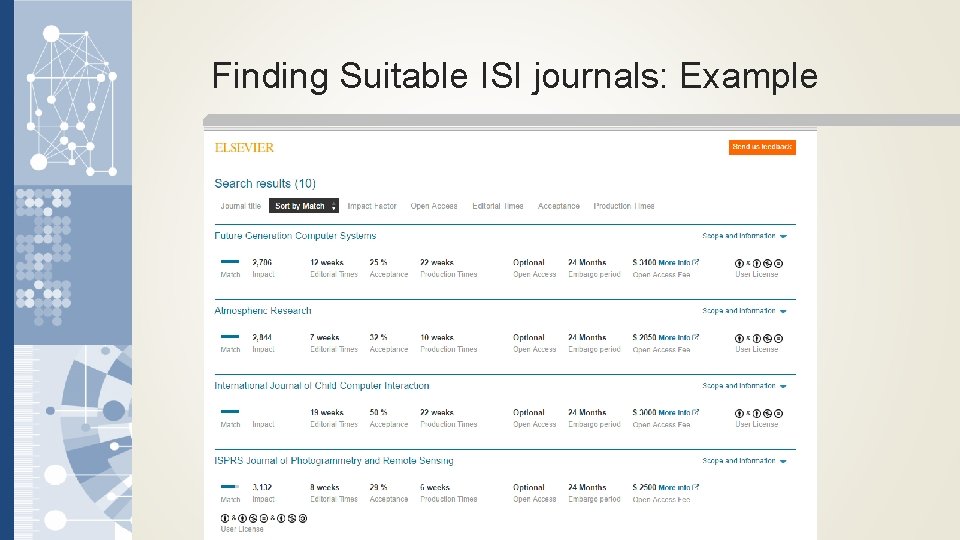The height and width of the screenshot is (540, 960).
Task: Open the Sort by Match dropdown
Action: 304,206
